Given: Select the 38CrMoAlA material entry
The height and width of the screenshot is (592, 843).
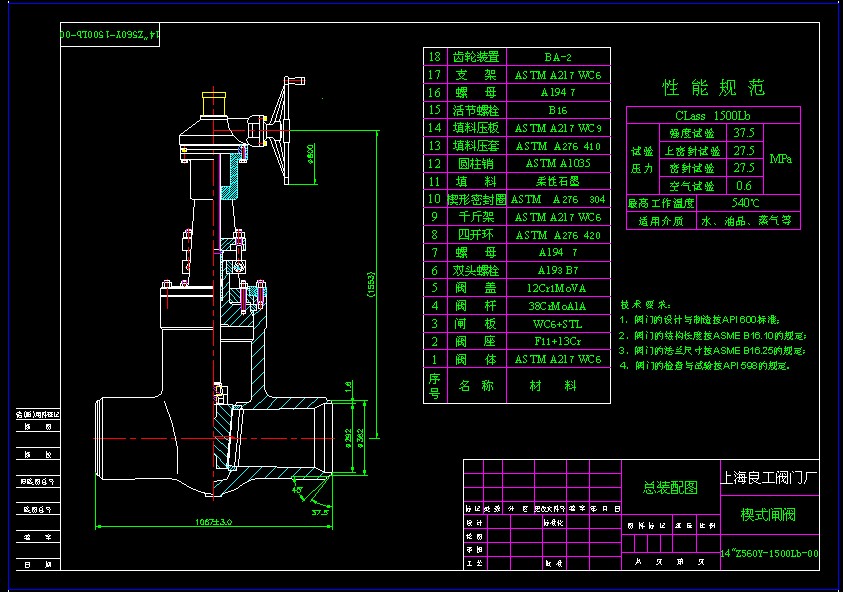Looking at the screenshot, I should (558, 306).
